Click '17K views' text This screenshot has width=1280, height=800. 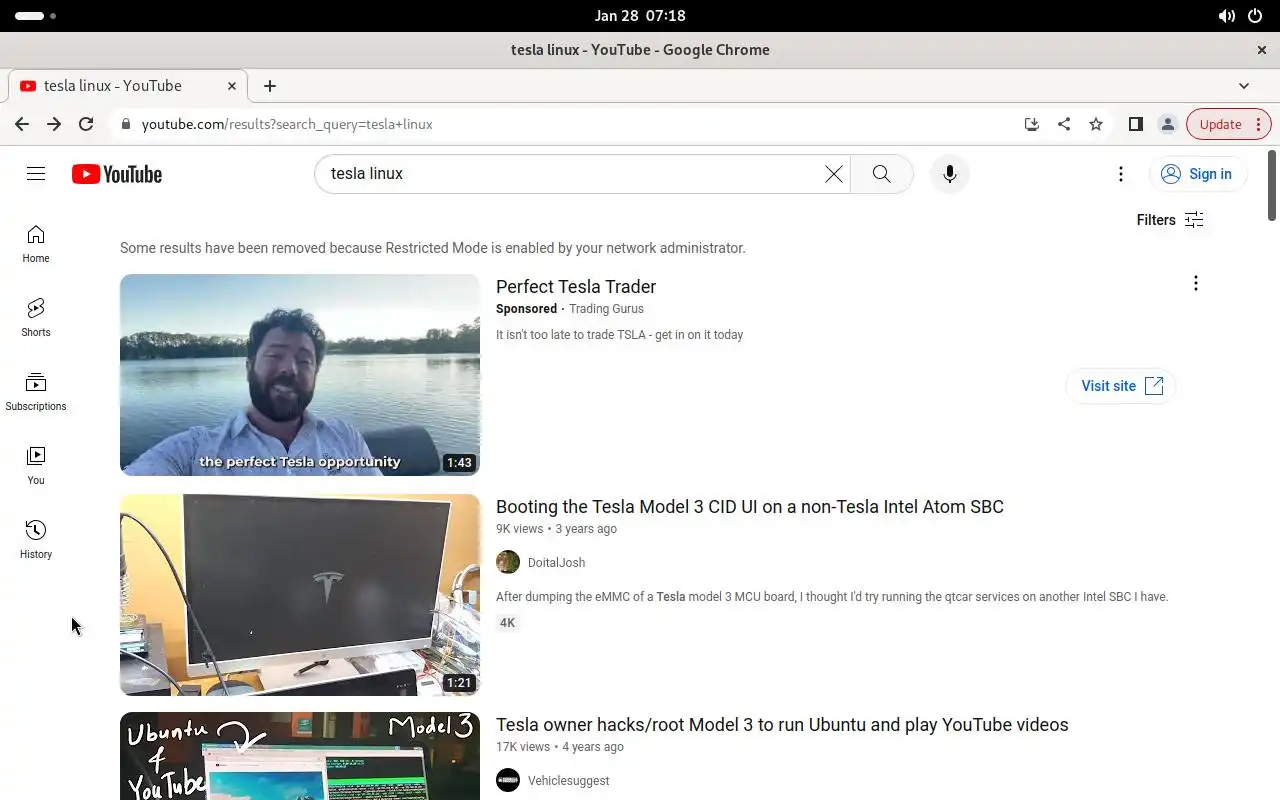coord(523,747)
